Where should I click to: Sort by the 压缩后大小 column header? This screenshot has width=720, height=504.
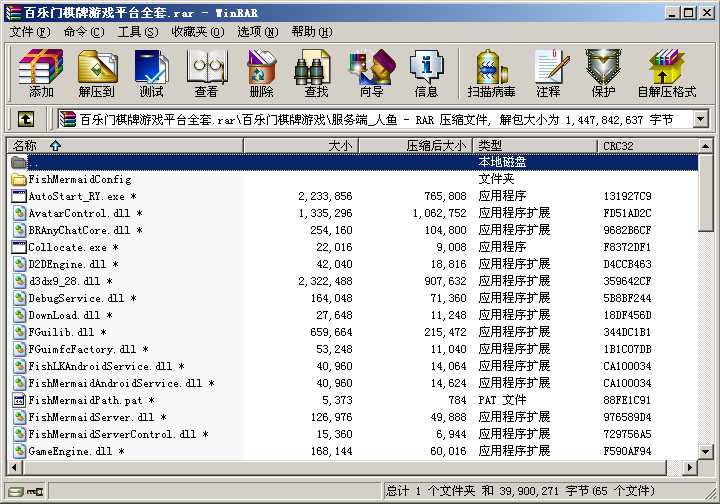pyautogui.click(x=415, y=146)
